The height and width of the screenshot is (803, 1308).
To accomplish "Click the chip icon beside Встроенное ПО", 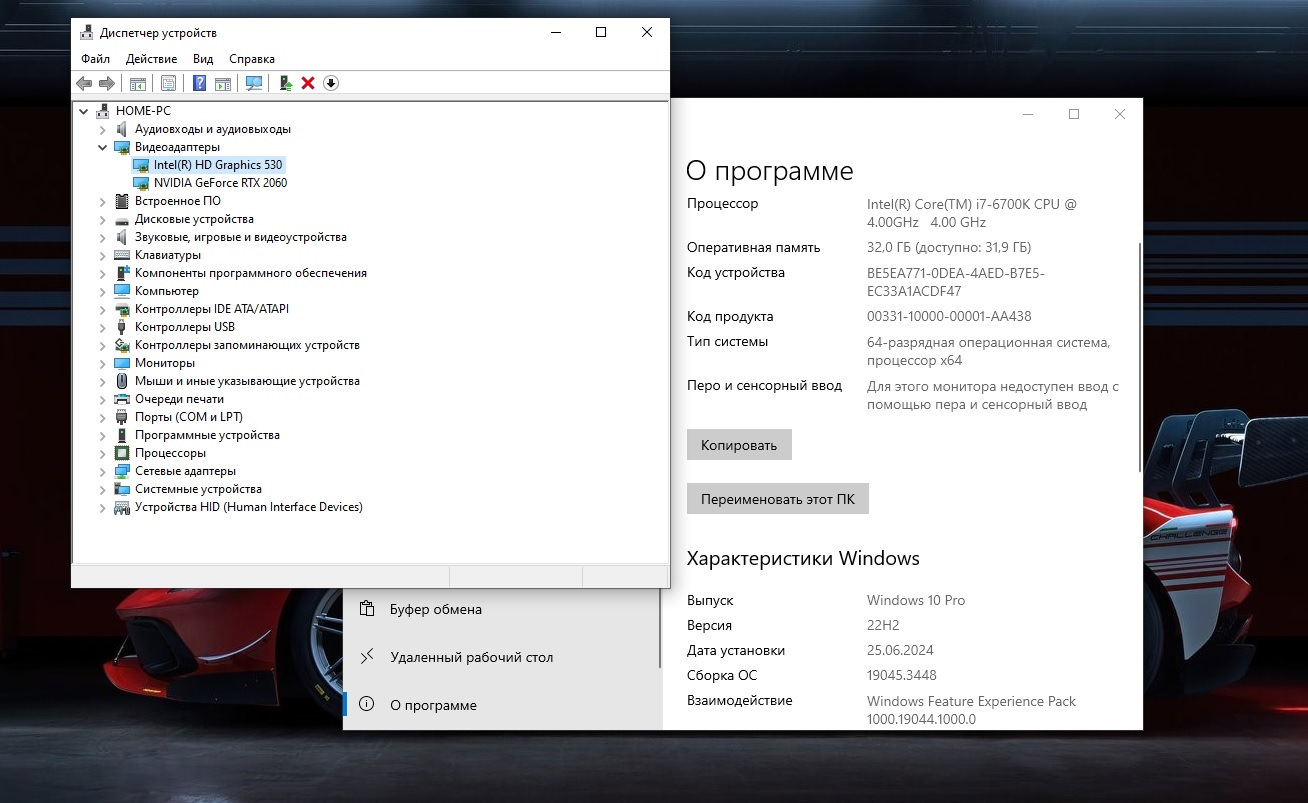I will point(122,201).
